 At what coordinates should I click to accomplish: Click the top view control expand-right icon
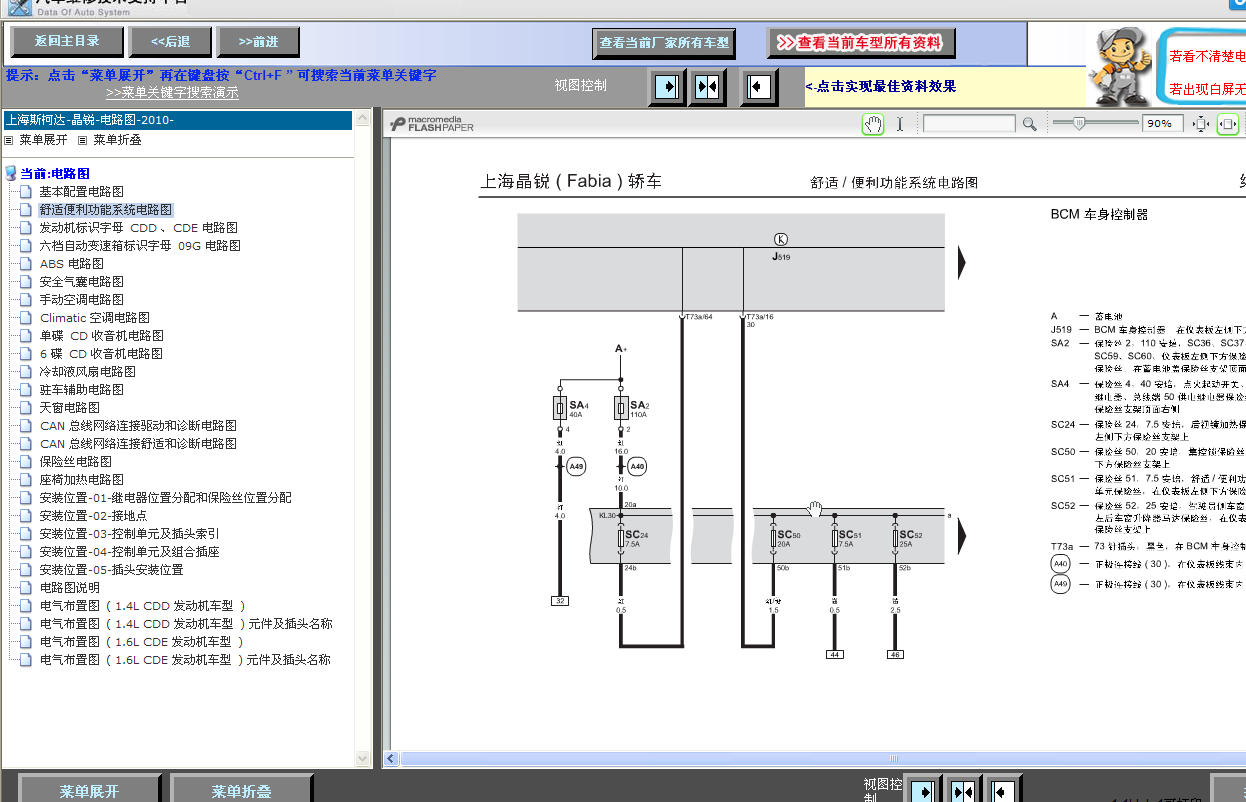pyautogui.click(x=667, y=87)
